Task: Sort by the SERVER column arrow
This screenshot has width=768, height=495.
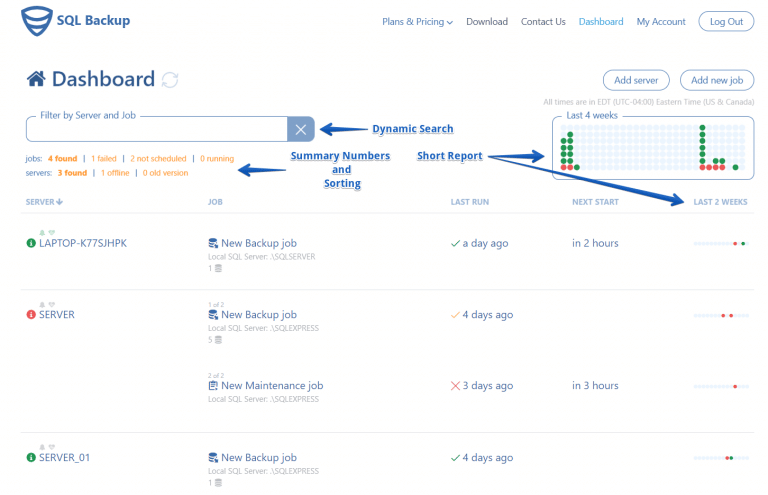Action: point(59,202)
